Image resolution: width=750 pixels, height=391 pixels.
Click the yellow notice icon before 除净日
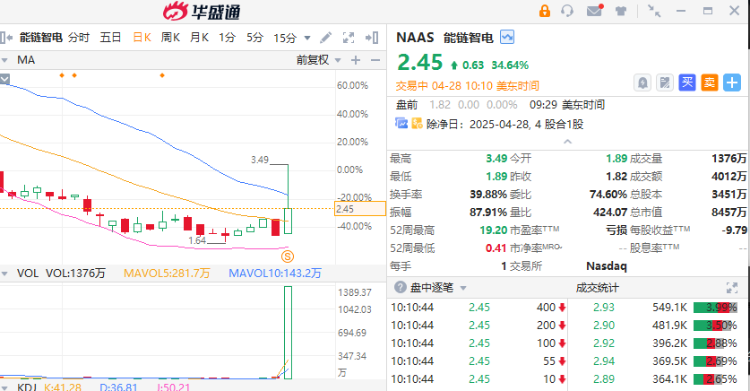click(417, 123)
